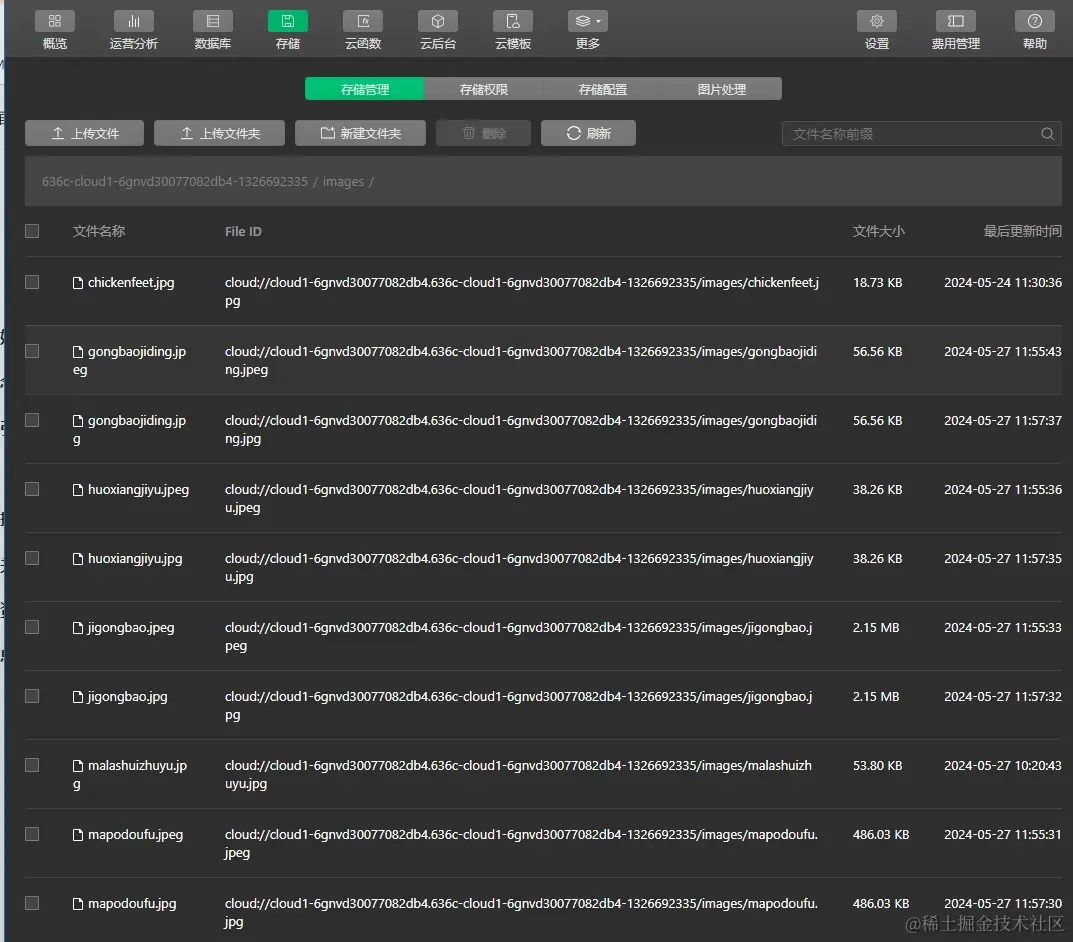Image resolution: width=1073 pixels, height=942 pixels.
Task: Check the huoxiangjiyu.jpg row checkbox
Action: tap(32, 558)
